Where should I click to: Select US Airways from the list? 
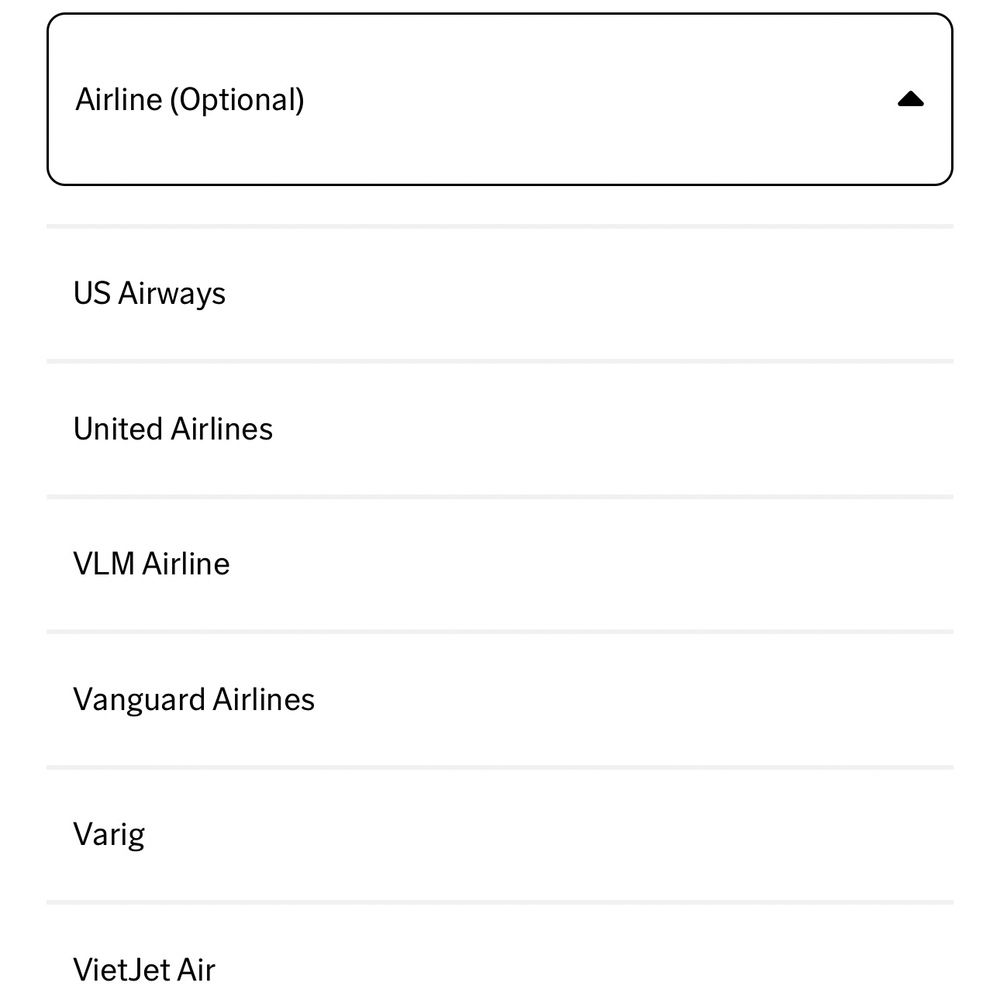pyautogui.click(x=150, y=293)
